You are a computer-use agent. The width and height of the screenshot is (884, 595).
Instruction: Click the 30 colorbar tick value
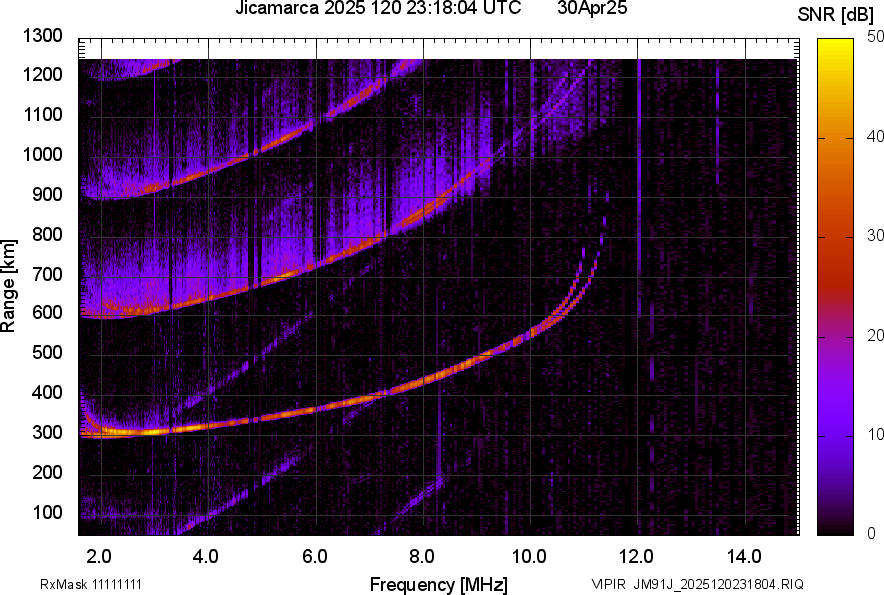[x=876, y=236]
